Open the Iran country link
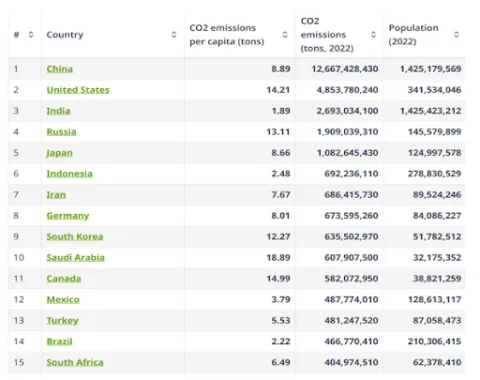 tap(56, 195)
